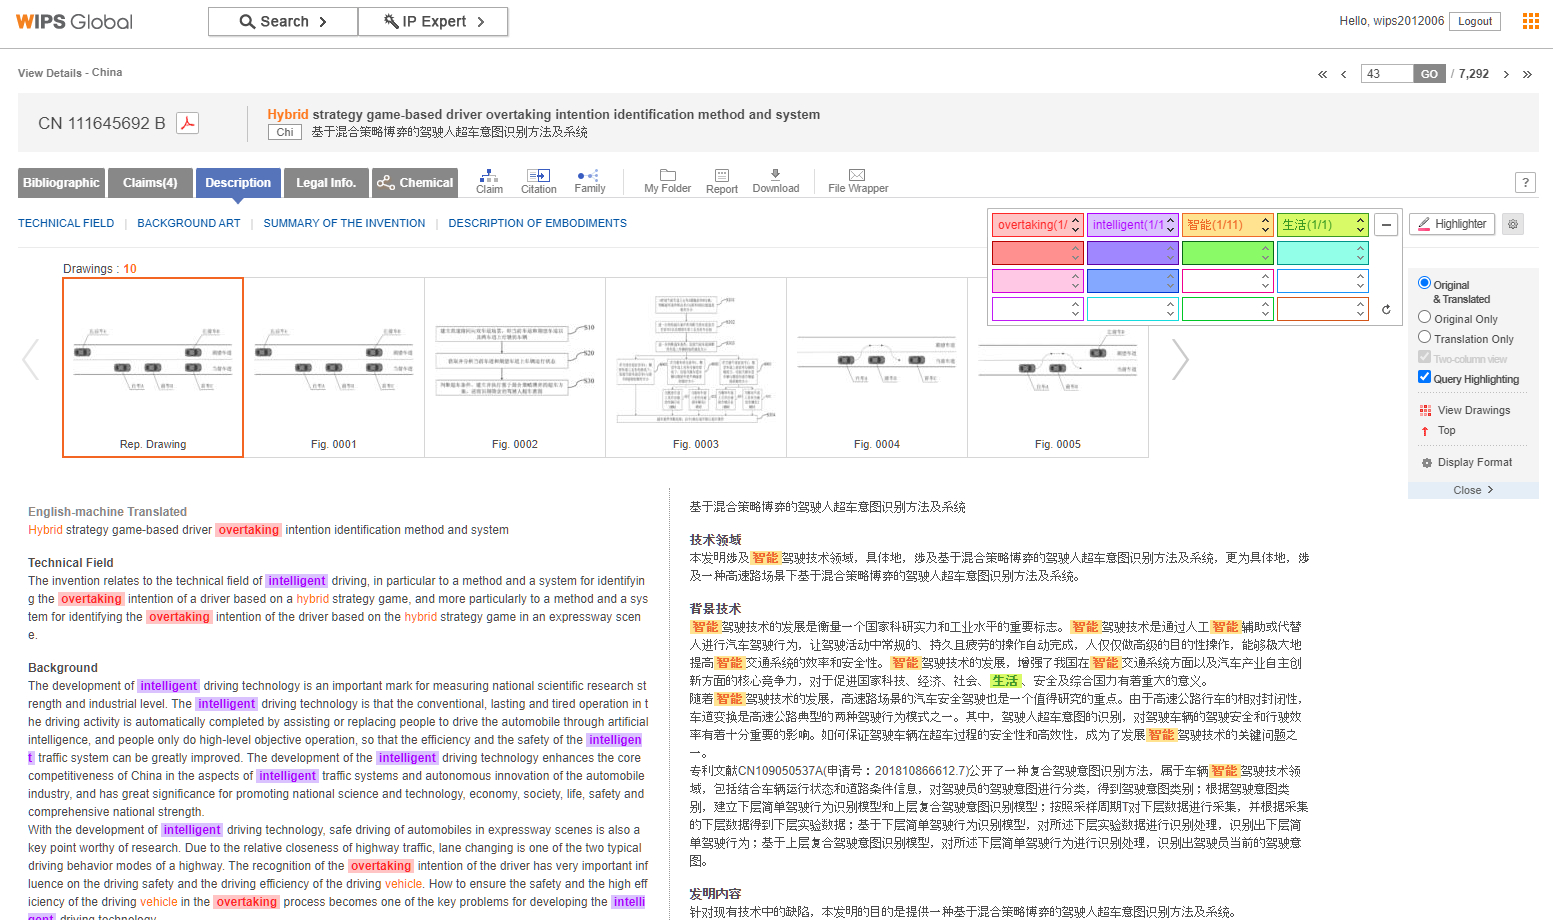Image resolution: width=1553 pixels, height=920 pixels.
Task: Go to the next record arrow
Action: click(x=1506, y=74)
